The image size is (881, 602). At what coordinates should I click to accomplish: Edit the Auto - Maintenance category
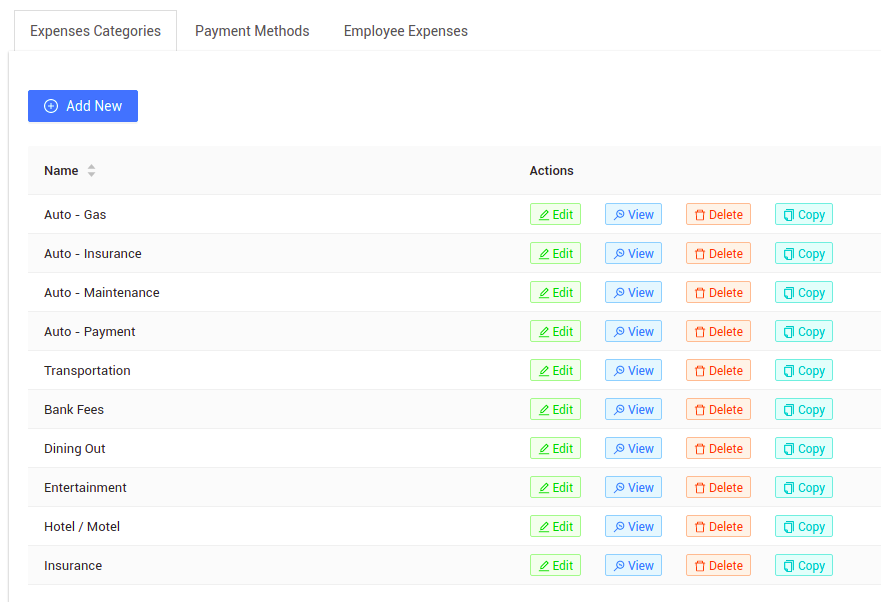(556, 293)
